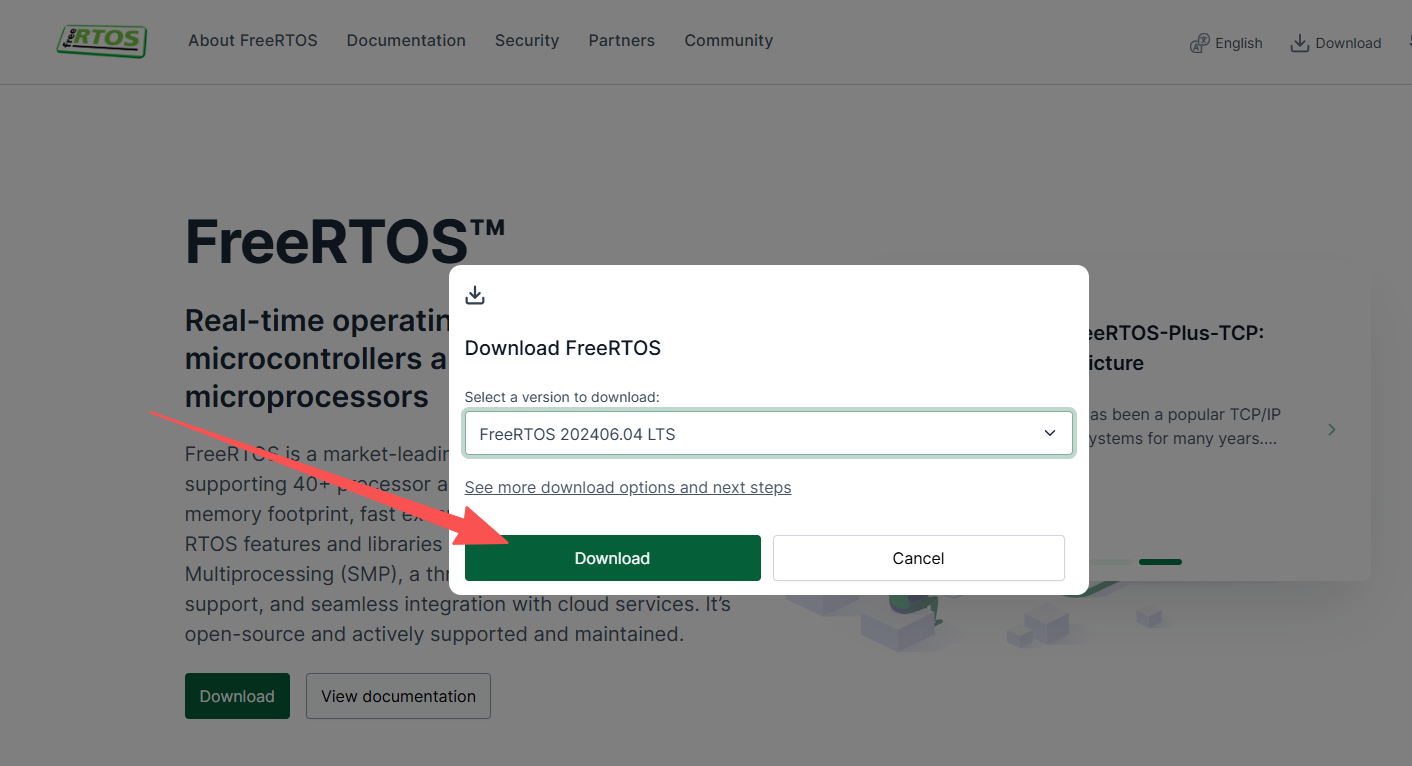The width and height of the screenshot is (1412, 766).
Task: Open the Partners menu item
Action: pyautogui.click(x=622, y=41)
